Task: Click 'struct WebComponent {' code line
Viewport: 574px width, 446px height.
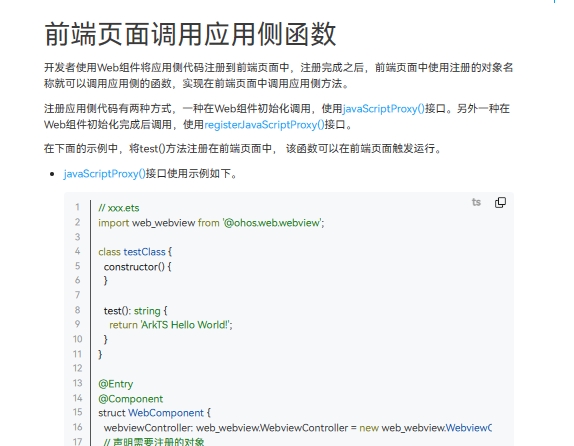Action: [x=154, y=413]
